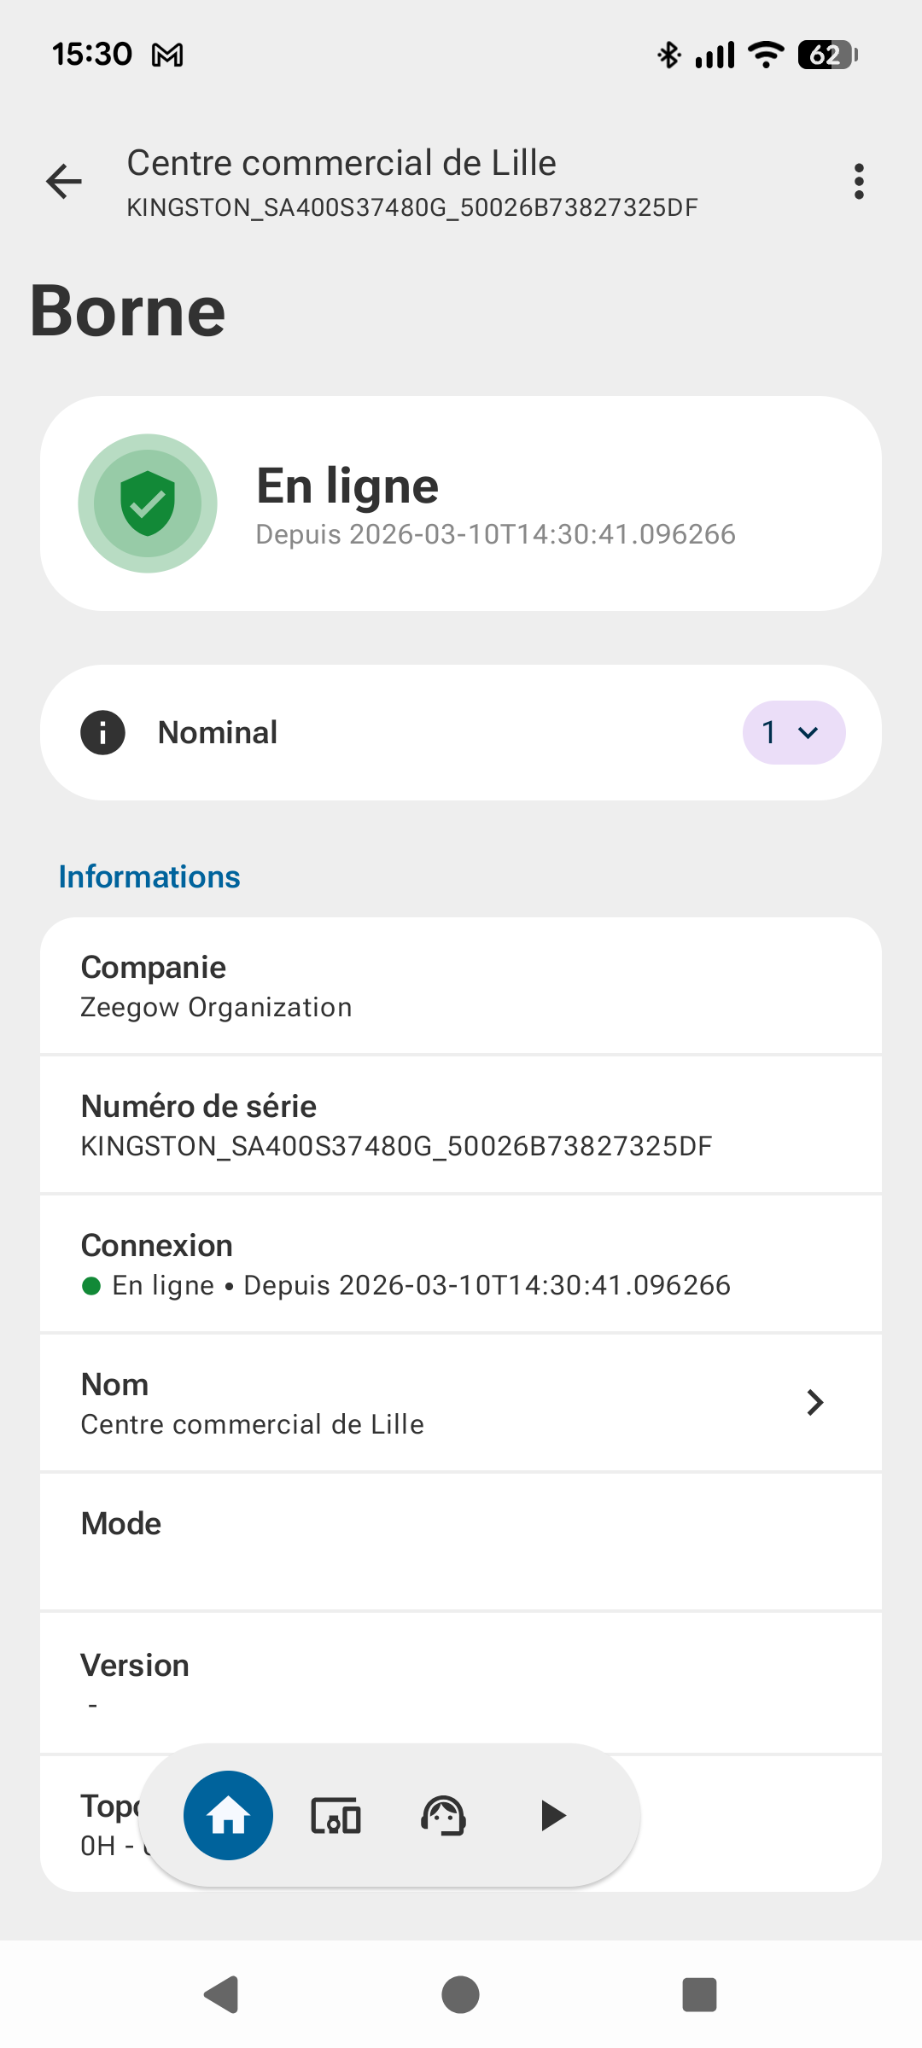Tap the green shield status icon
The image size is (922, 2048).
[148, 503]
